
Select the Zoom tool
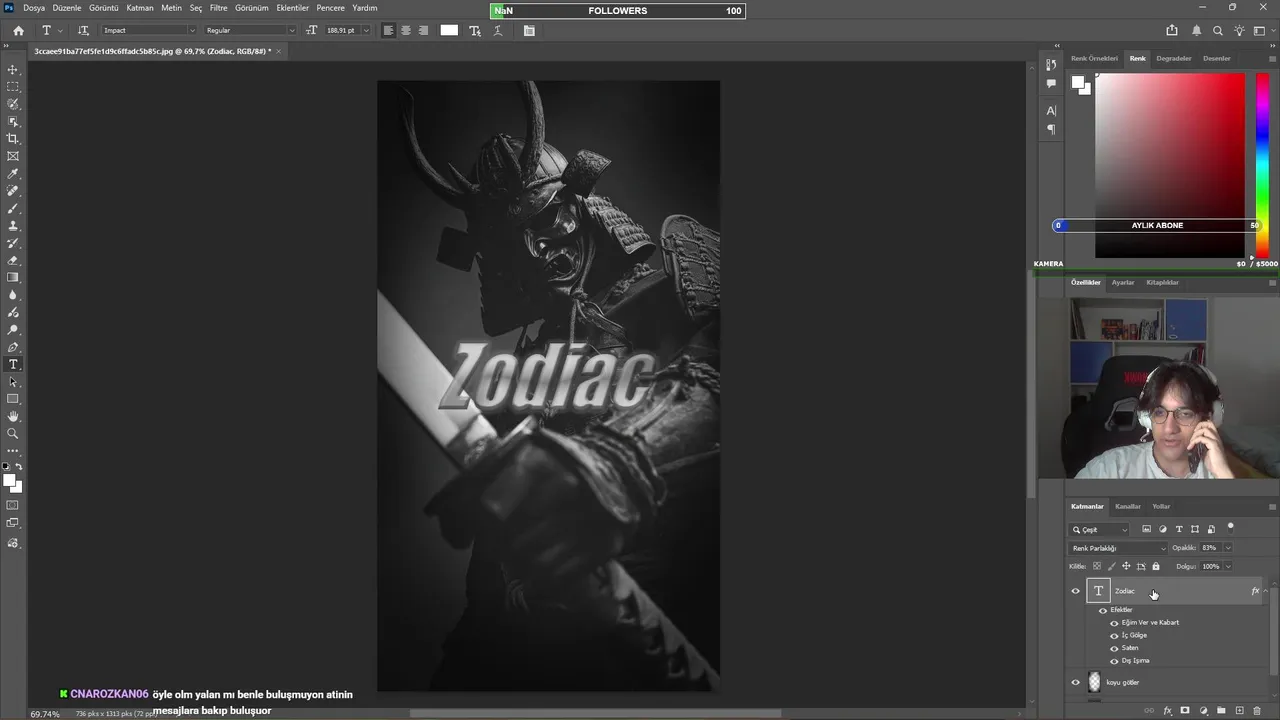(13, 434)
